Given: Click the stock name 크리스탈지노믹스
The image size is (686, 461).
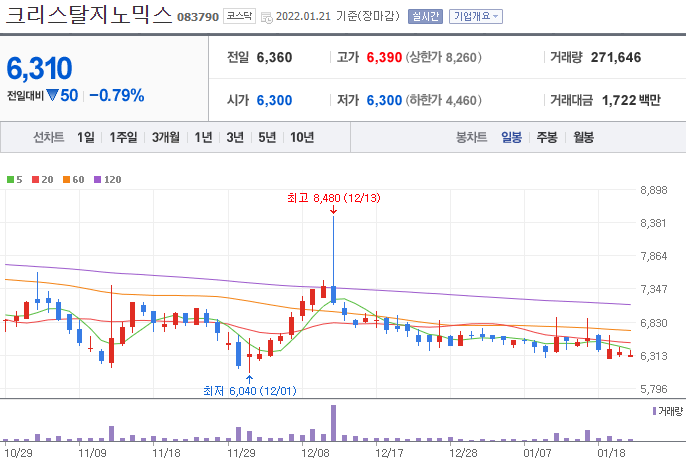Looking at the screenshot, I should click(89, 15).
